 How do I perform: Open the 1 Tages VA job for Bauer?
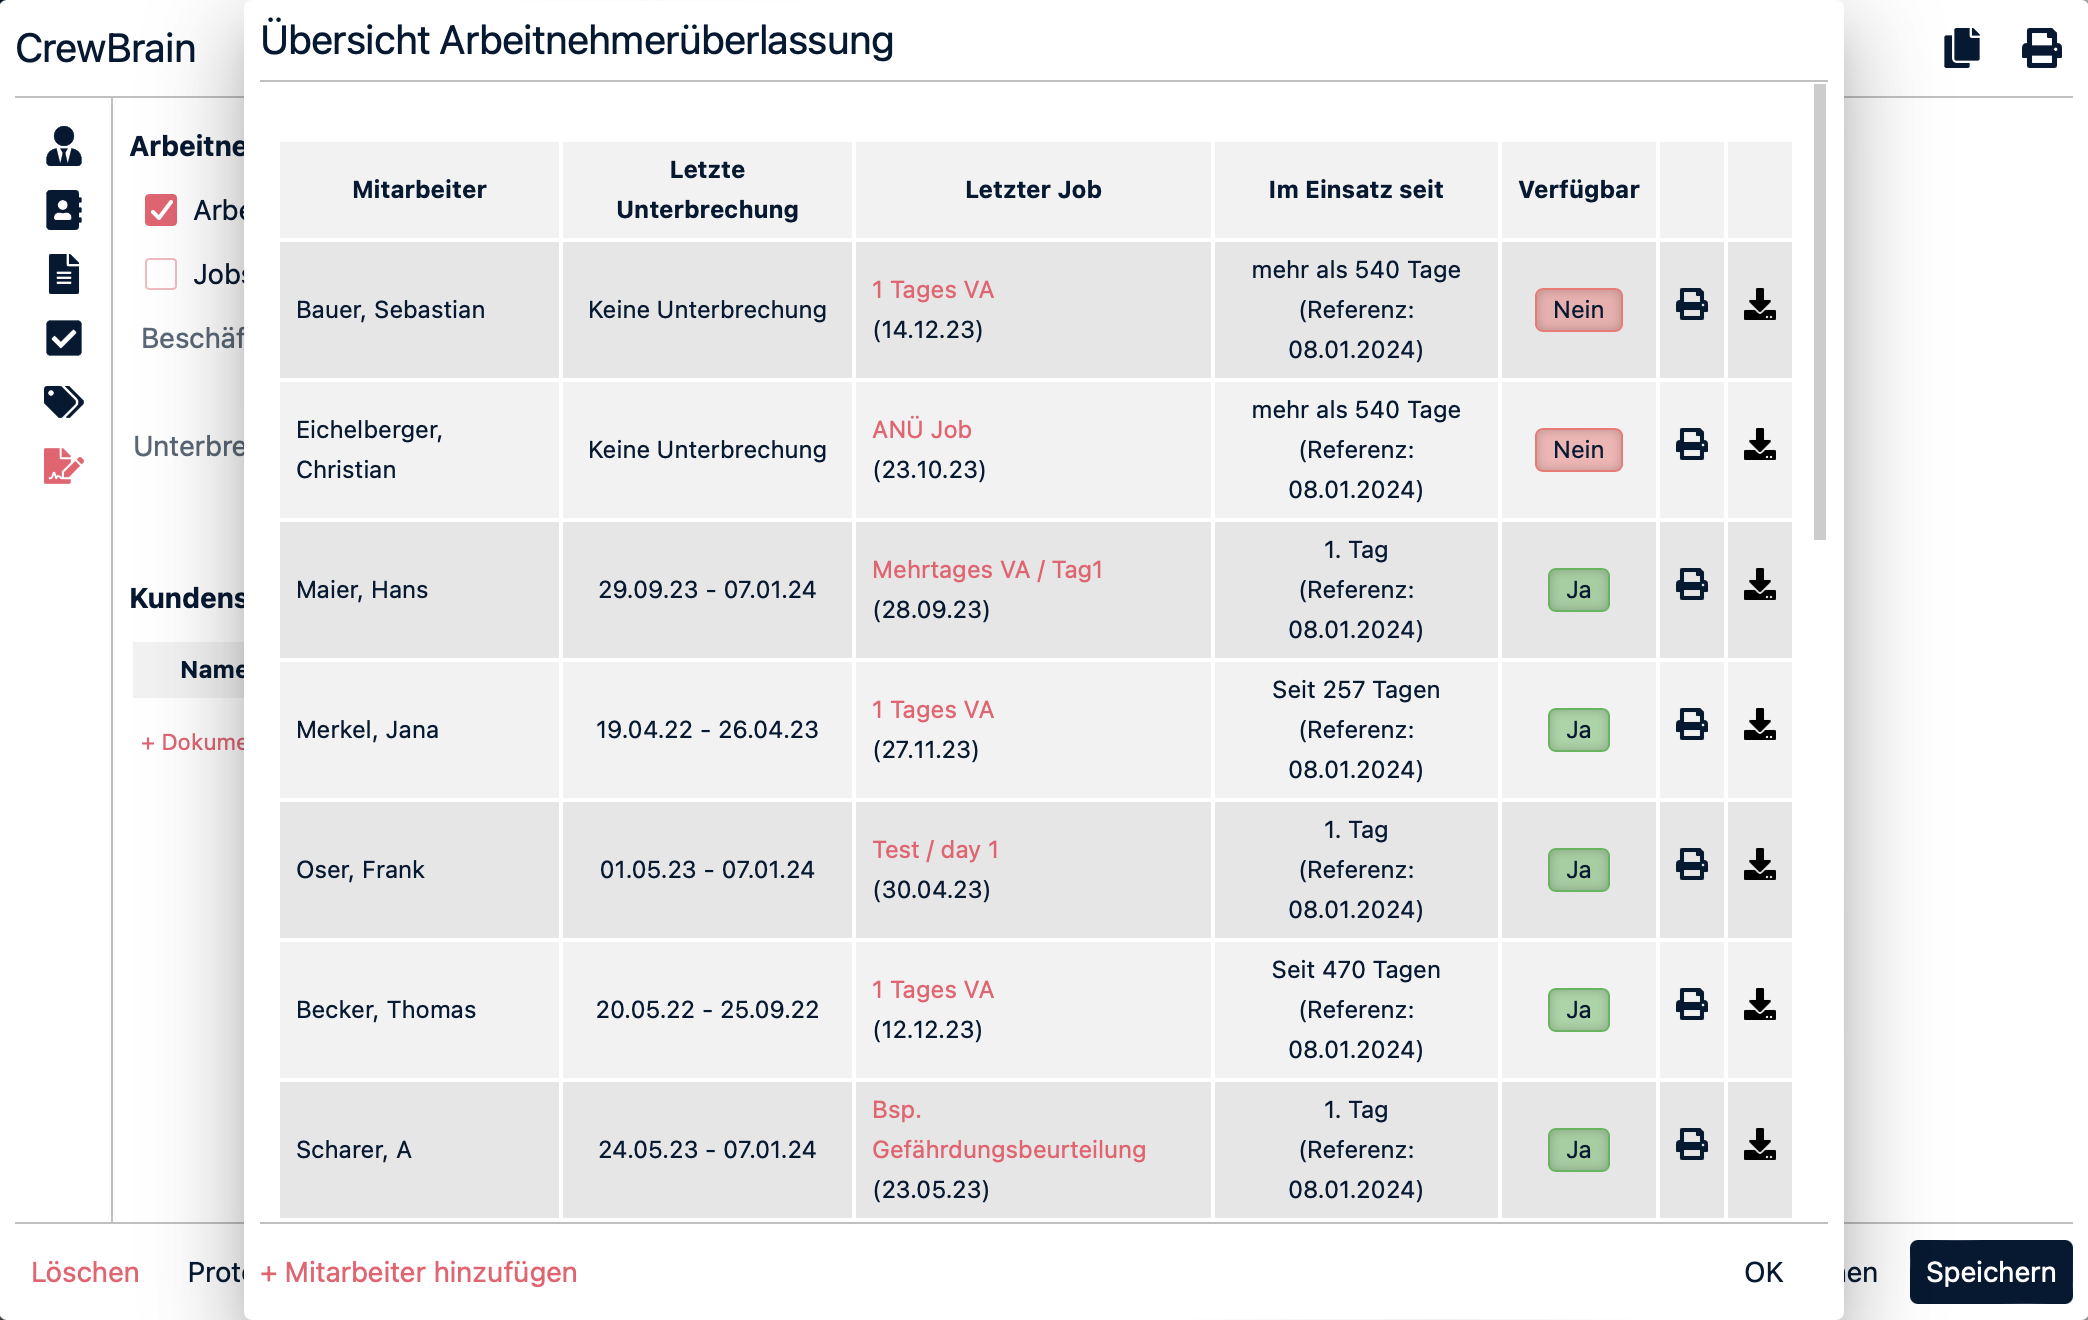pyautogui.click(x=932, y=290)
